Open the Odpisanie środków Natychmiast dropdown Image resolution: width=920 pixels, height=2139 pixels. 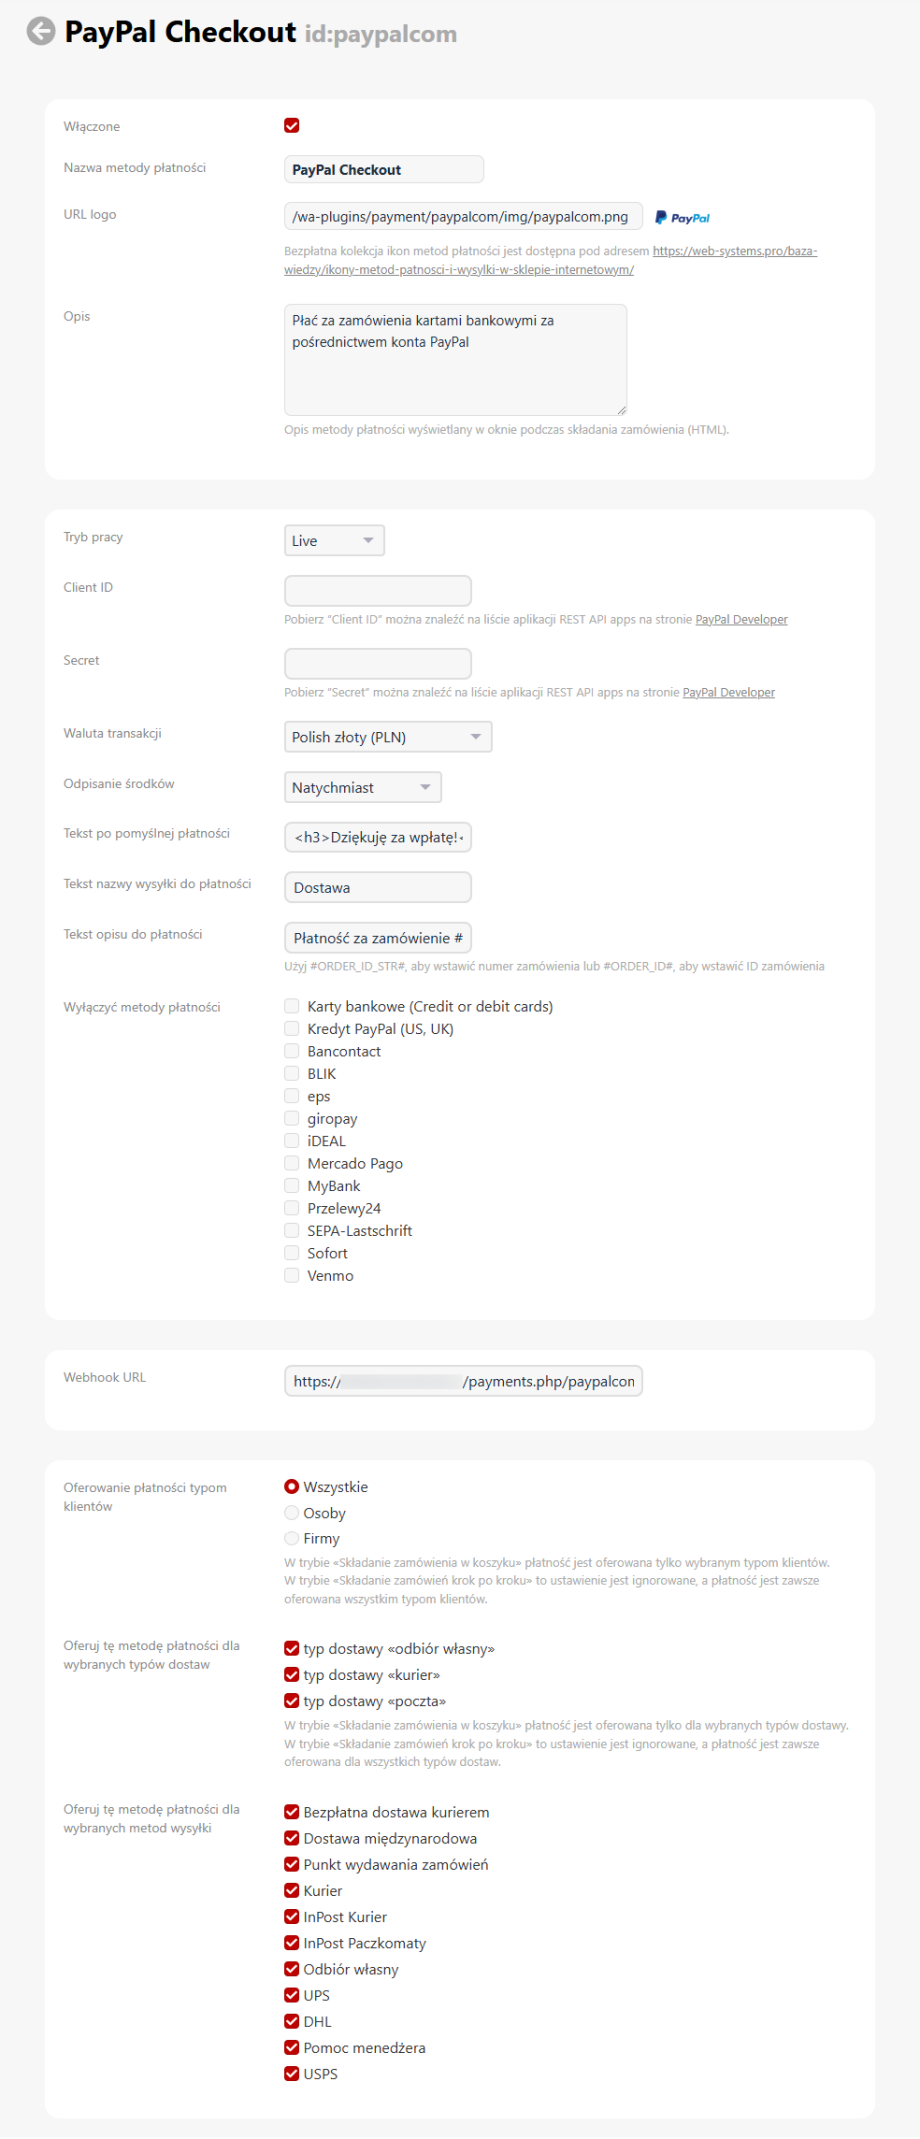click(x=362, y=788)
